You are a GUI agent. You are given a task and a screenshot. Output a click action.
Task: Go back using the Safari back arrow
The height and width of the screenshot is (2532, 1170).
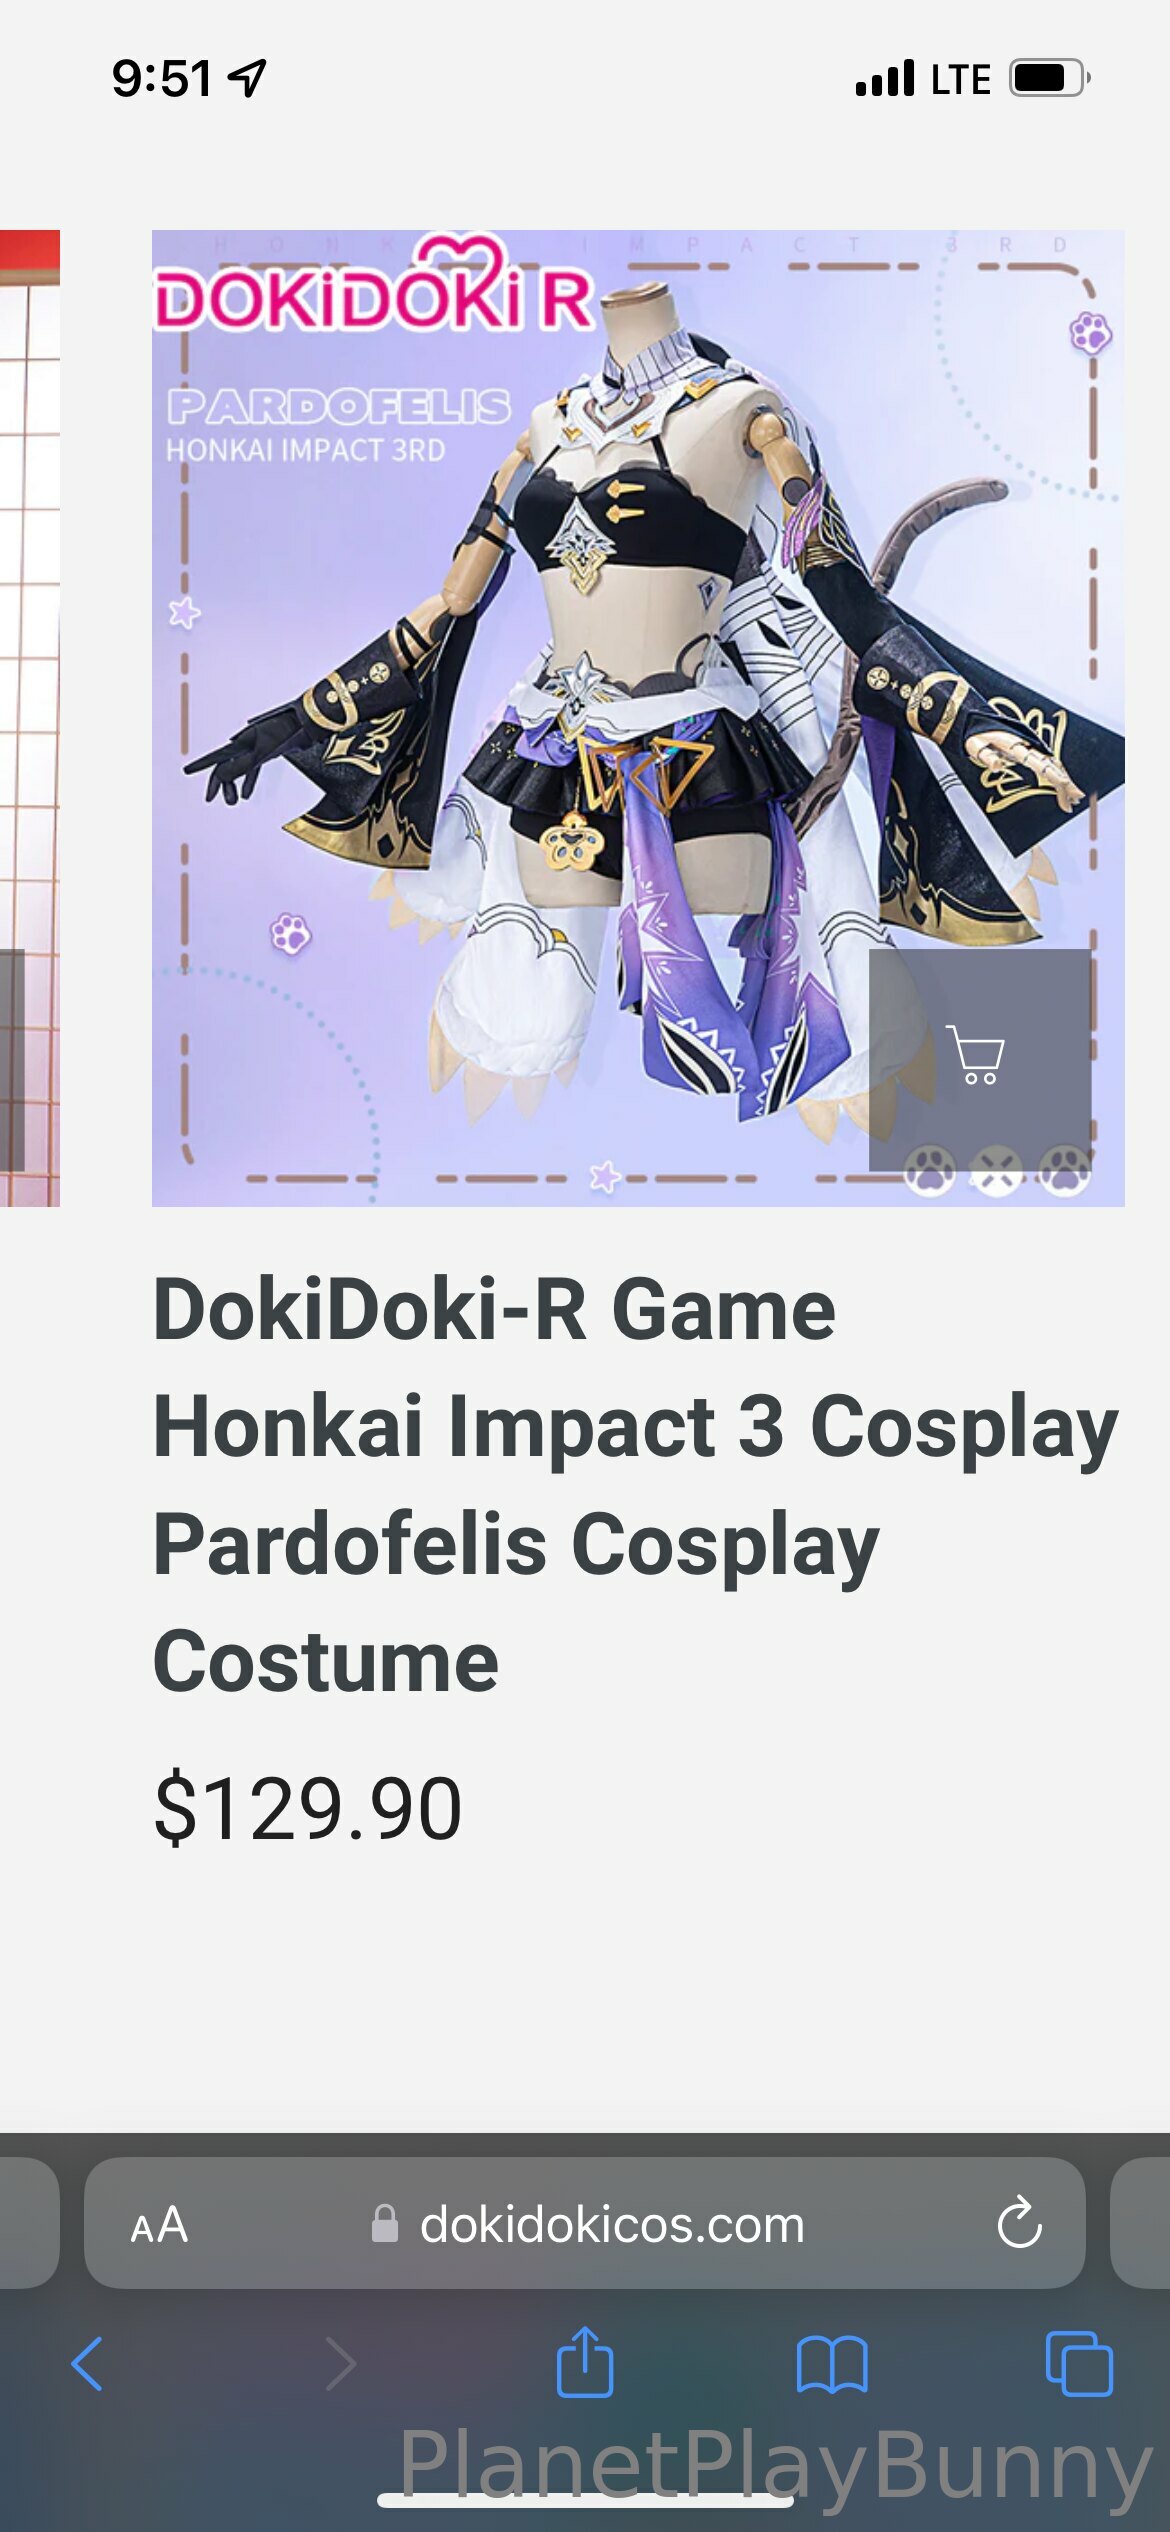(x=88, y=2364)
